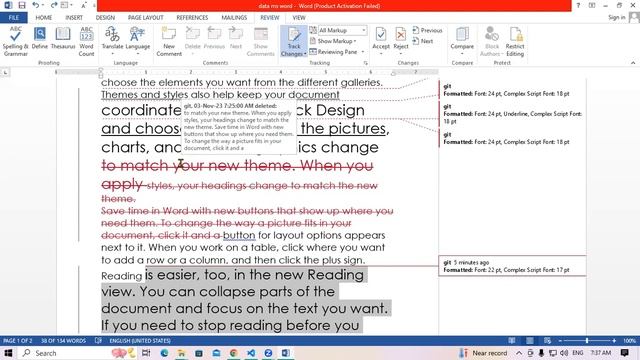The width and height of the screenshot is (640, 360).
Task: Switch to the MAILINGS tab
Action: 234,18
